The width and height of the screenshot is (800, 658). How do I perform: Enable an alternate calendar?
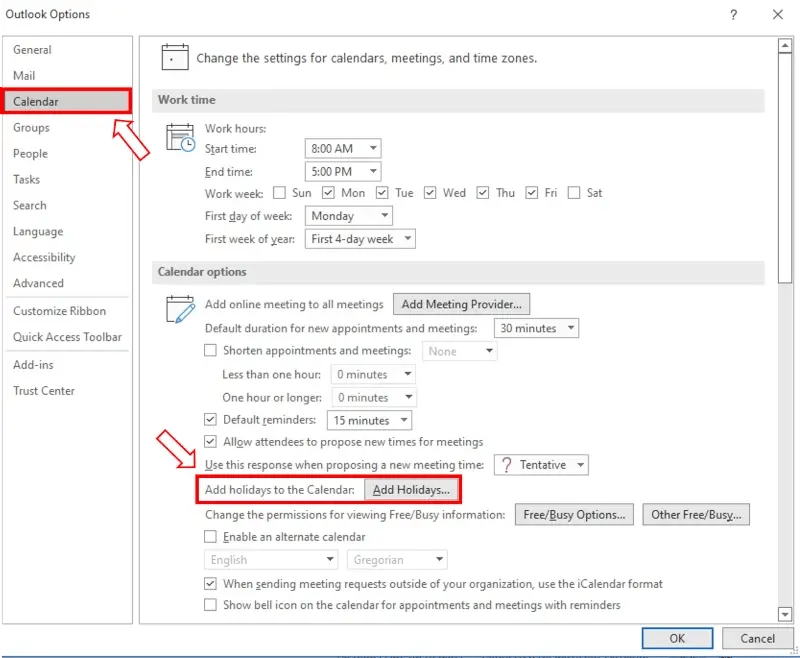pyautogui.click(x=210, y=537)
